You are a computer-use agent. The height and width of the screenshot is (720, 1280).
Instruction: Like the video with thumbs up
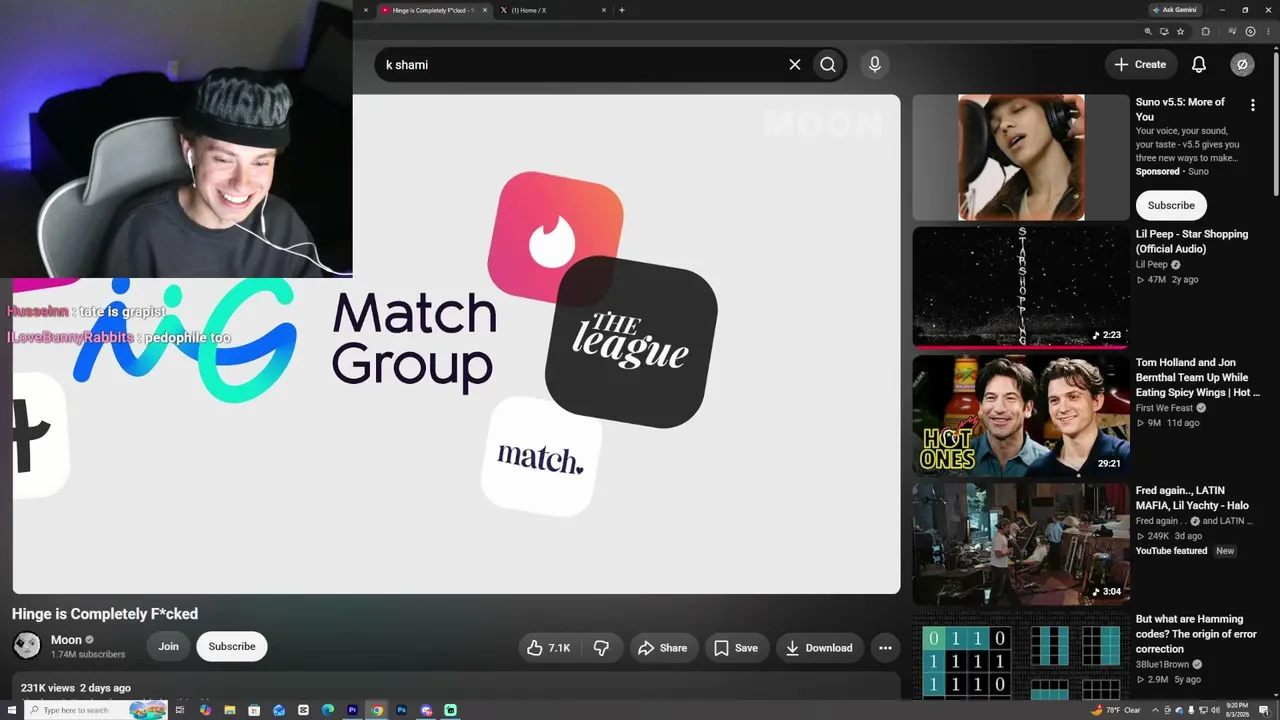(x=548, y=648)
